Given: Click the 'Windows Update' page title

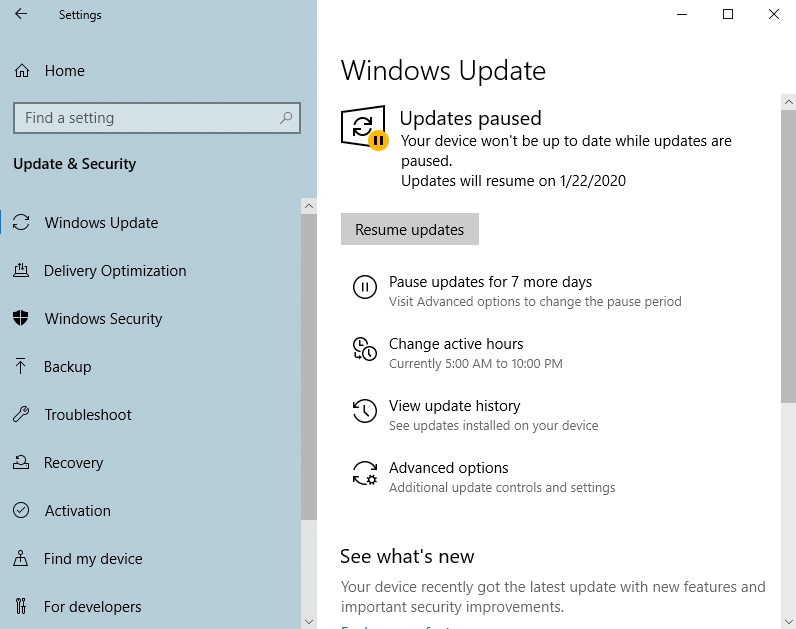Looking at the screenshot, I should [x=443, y=71].
